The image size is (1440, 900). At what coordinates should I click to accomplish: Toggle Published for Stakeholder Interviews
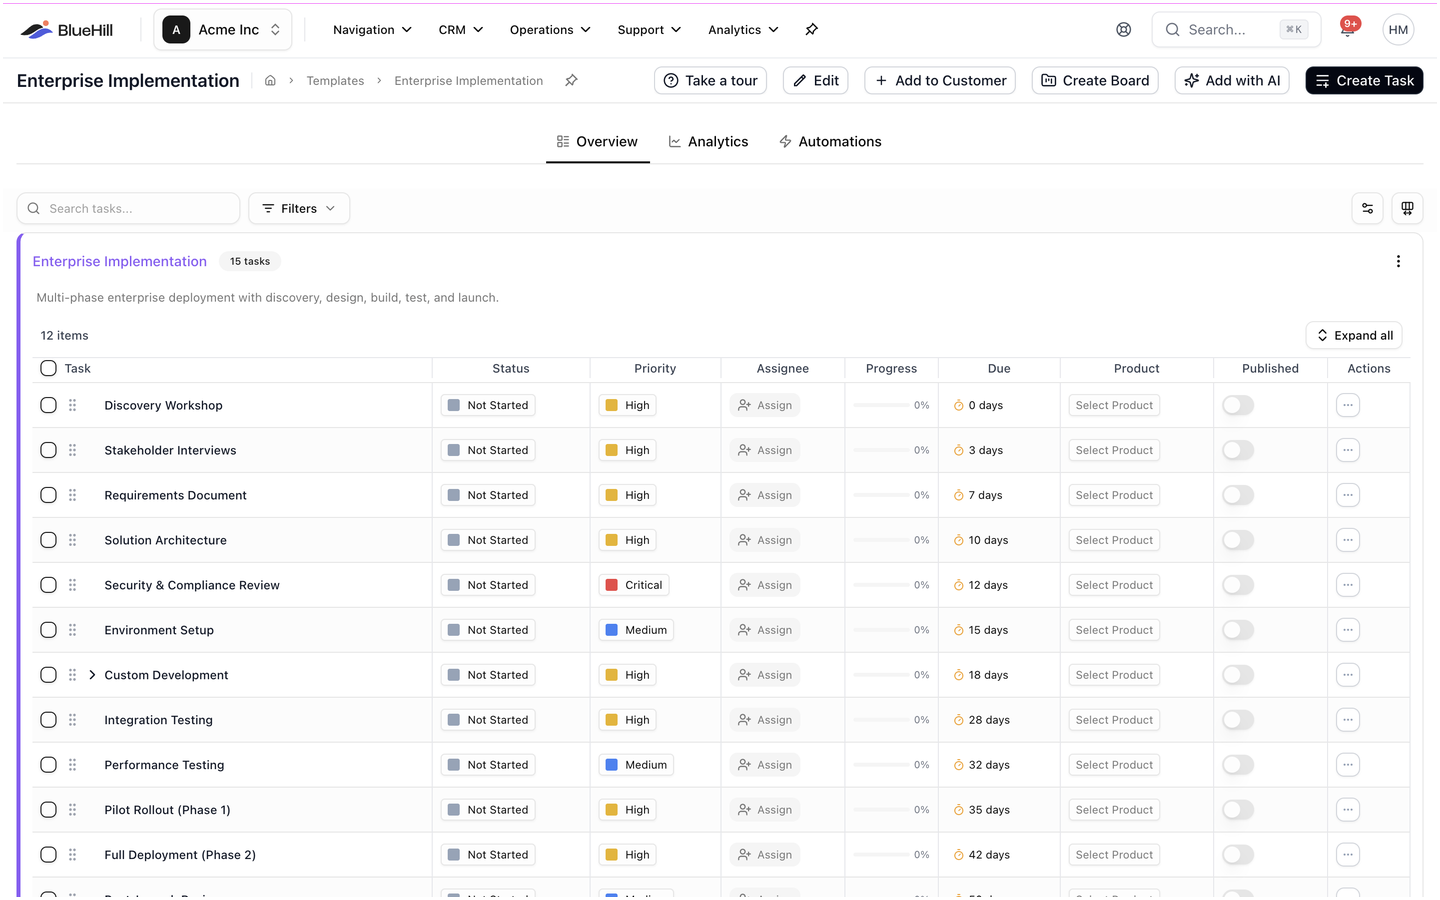click(1238, 450)
